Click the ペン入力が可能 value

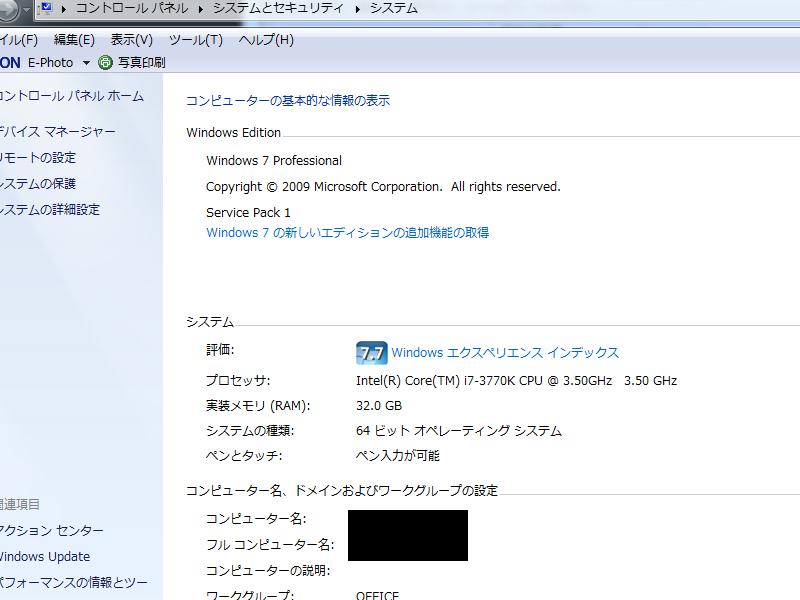(x=397, y=456)
